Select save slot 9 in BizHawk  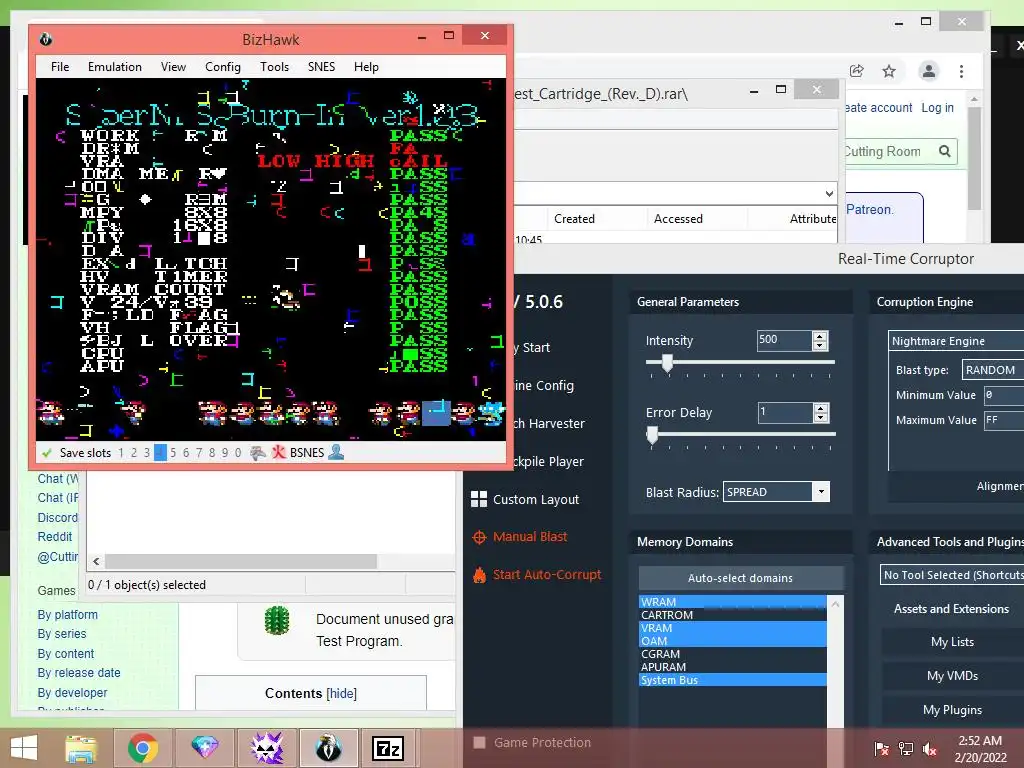(x=225, y=453)
